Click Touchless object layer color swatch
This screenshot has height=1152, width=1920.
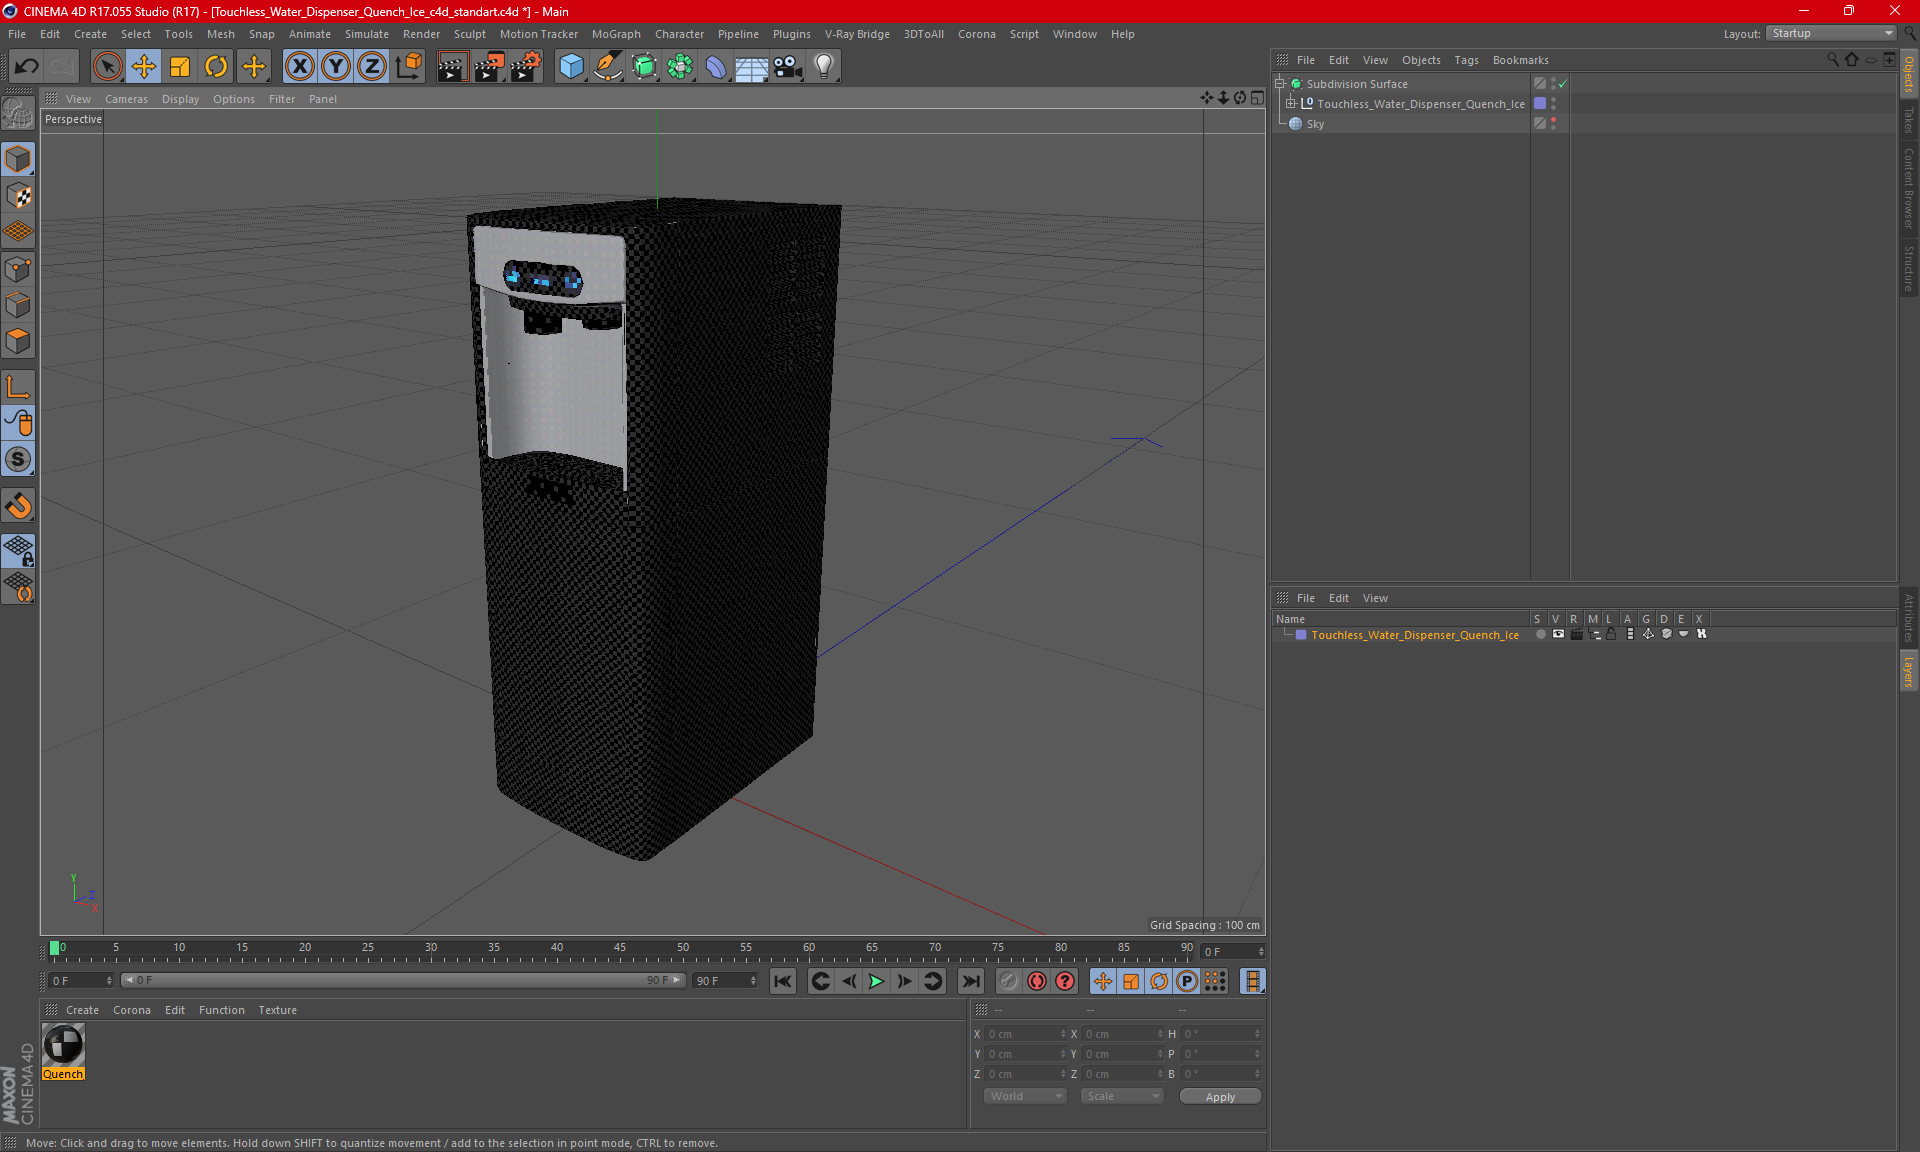[x=1540, y=104]
